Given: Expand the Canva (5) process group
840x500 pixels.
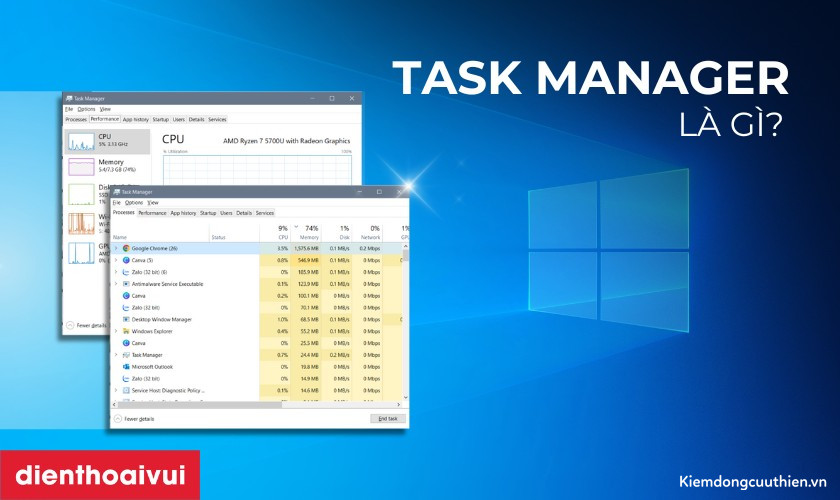Looking at the screenshot, I should tap(116, 260).
